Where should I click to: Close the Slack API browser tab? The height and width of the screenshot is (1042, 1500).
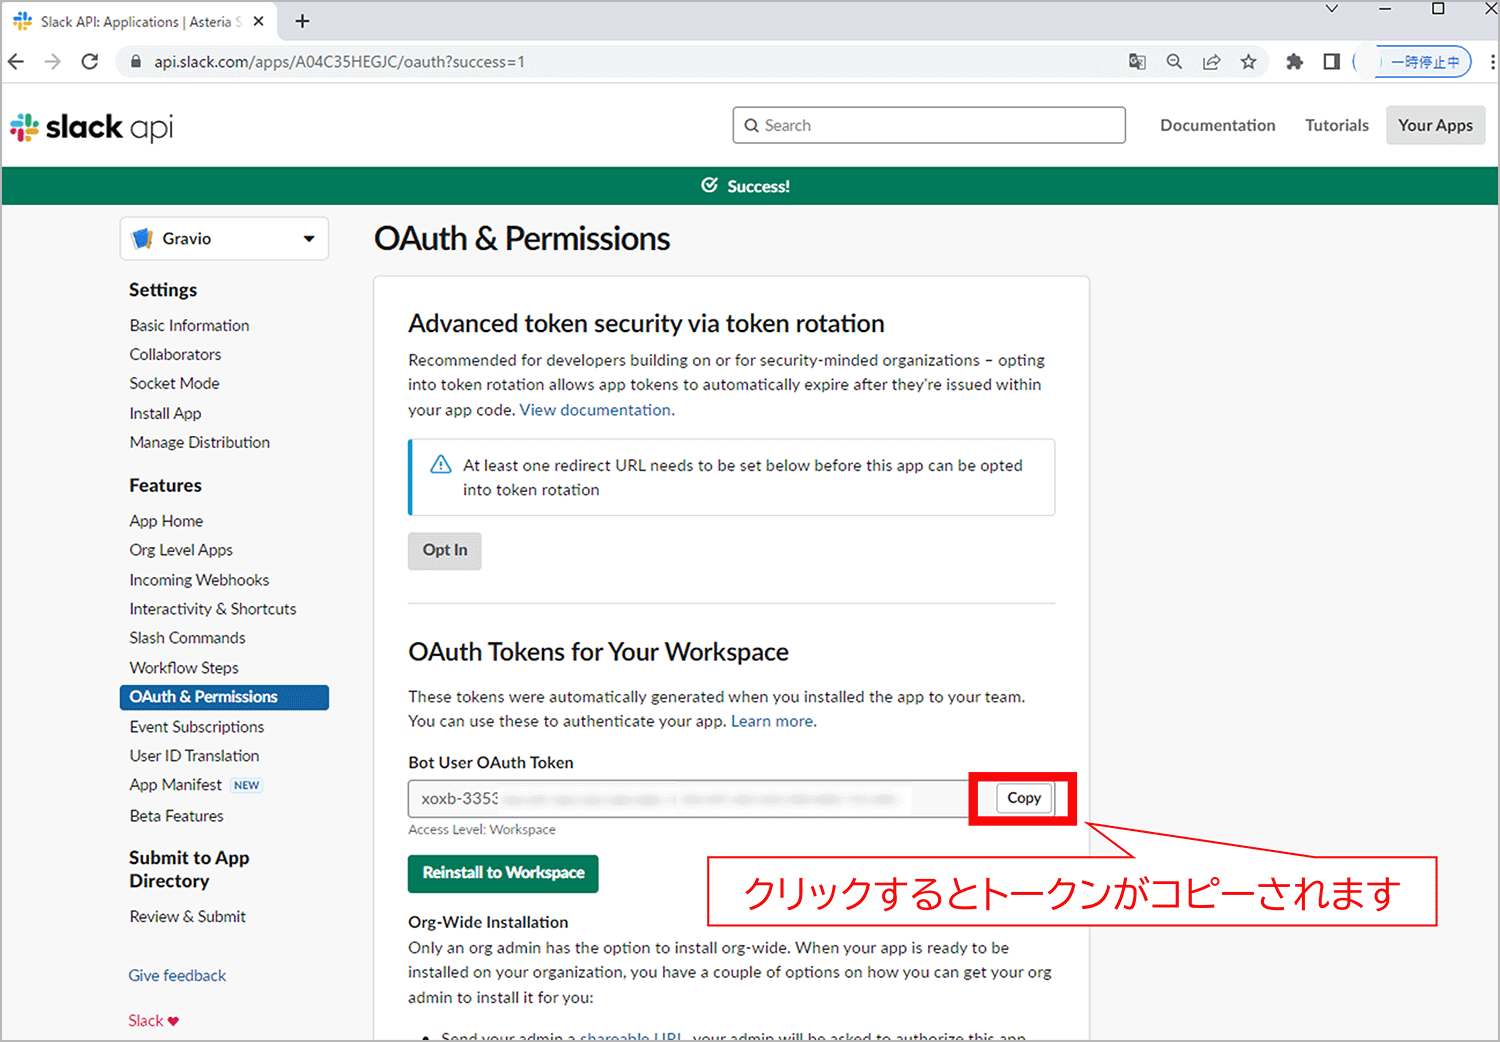point(258,21)
